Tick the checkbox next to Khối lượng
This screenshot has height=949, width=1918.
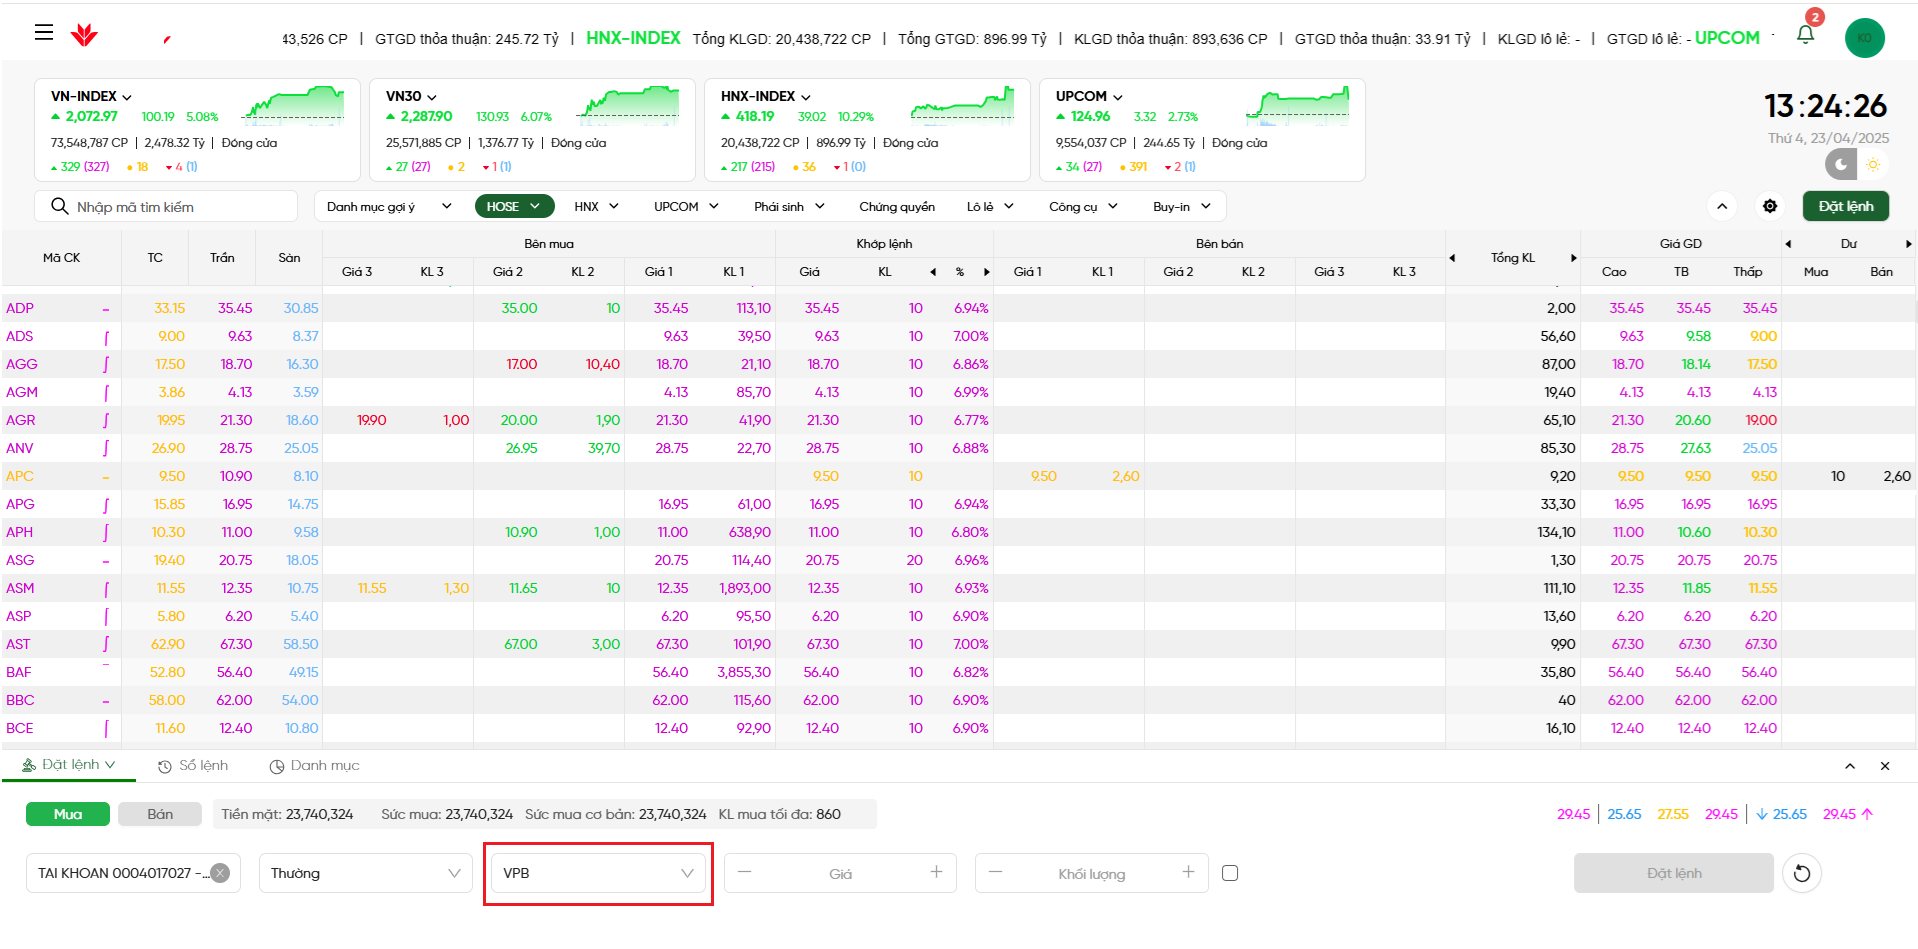pyautogui.click(x=1230, y=873)
